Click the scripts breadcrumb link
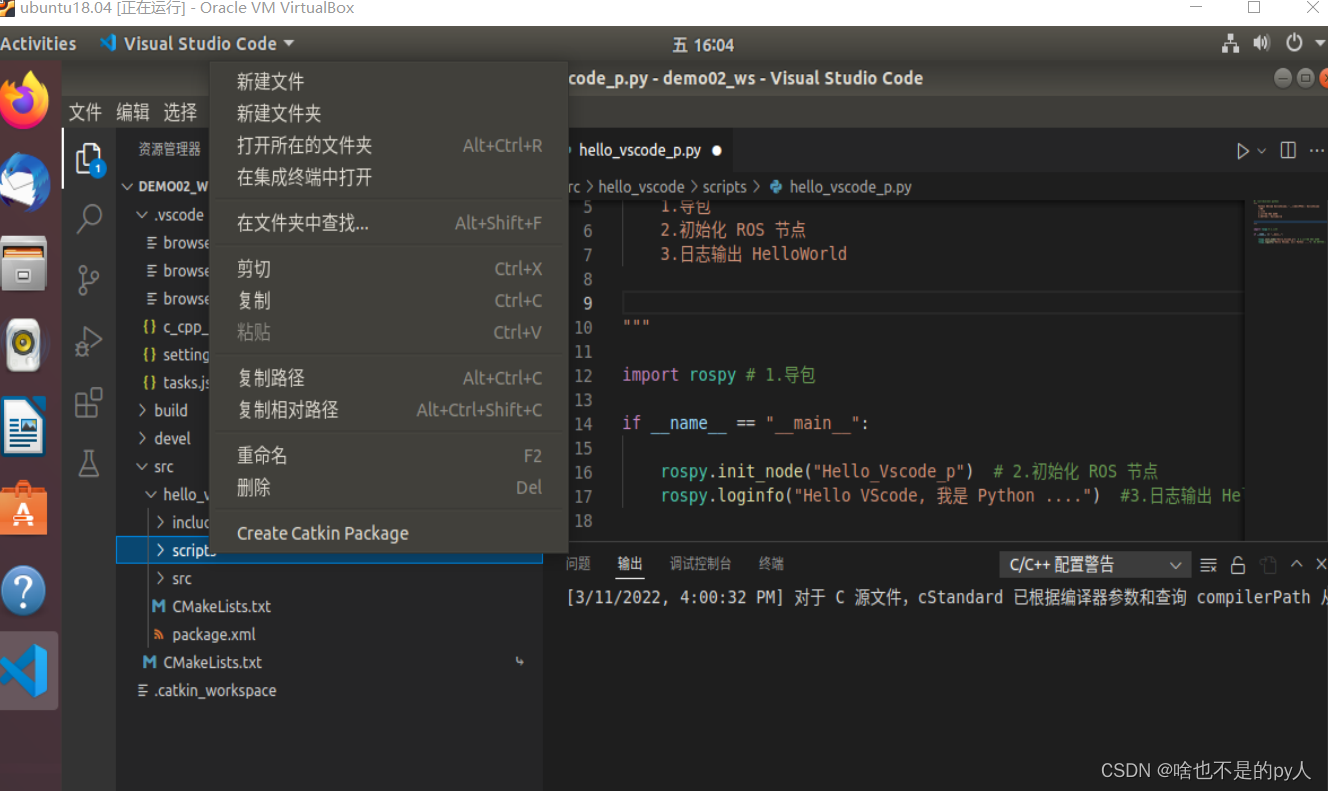 tap(723, 186)
